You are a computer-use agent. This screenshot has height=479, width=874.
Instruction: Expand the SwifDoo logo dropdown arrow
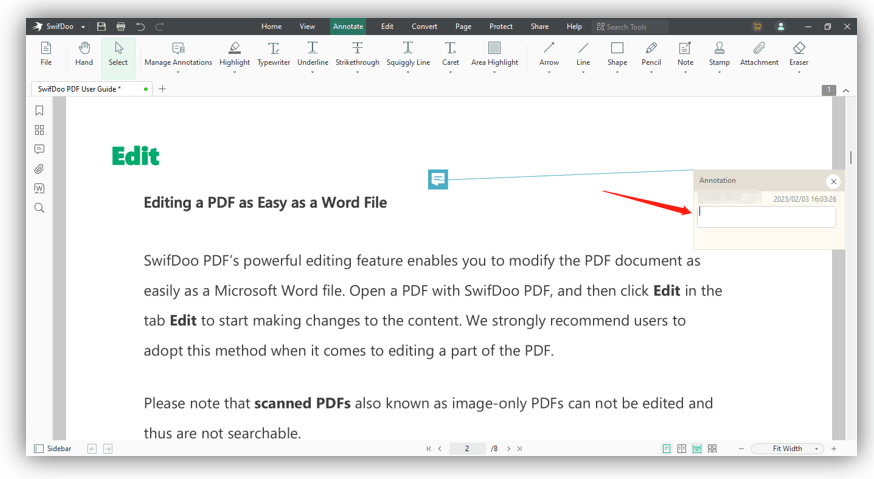pos(83,27)
